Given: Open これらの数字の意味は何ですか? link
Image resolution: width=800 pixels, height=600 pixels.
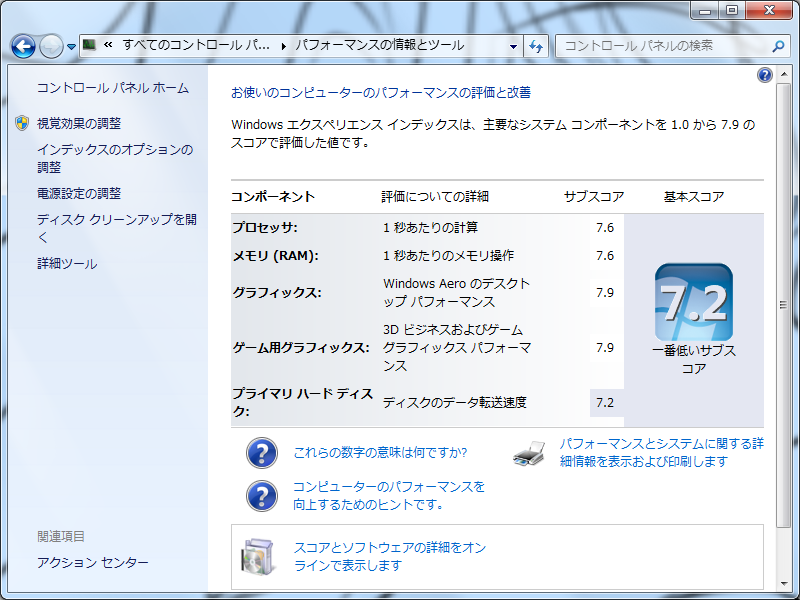Looking at the screenshot, I should pos(380,453).
